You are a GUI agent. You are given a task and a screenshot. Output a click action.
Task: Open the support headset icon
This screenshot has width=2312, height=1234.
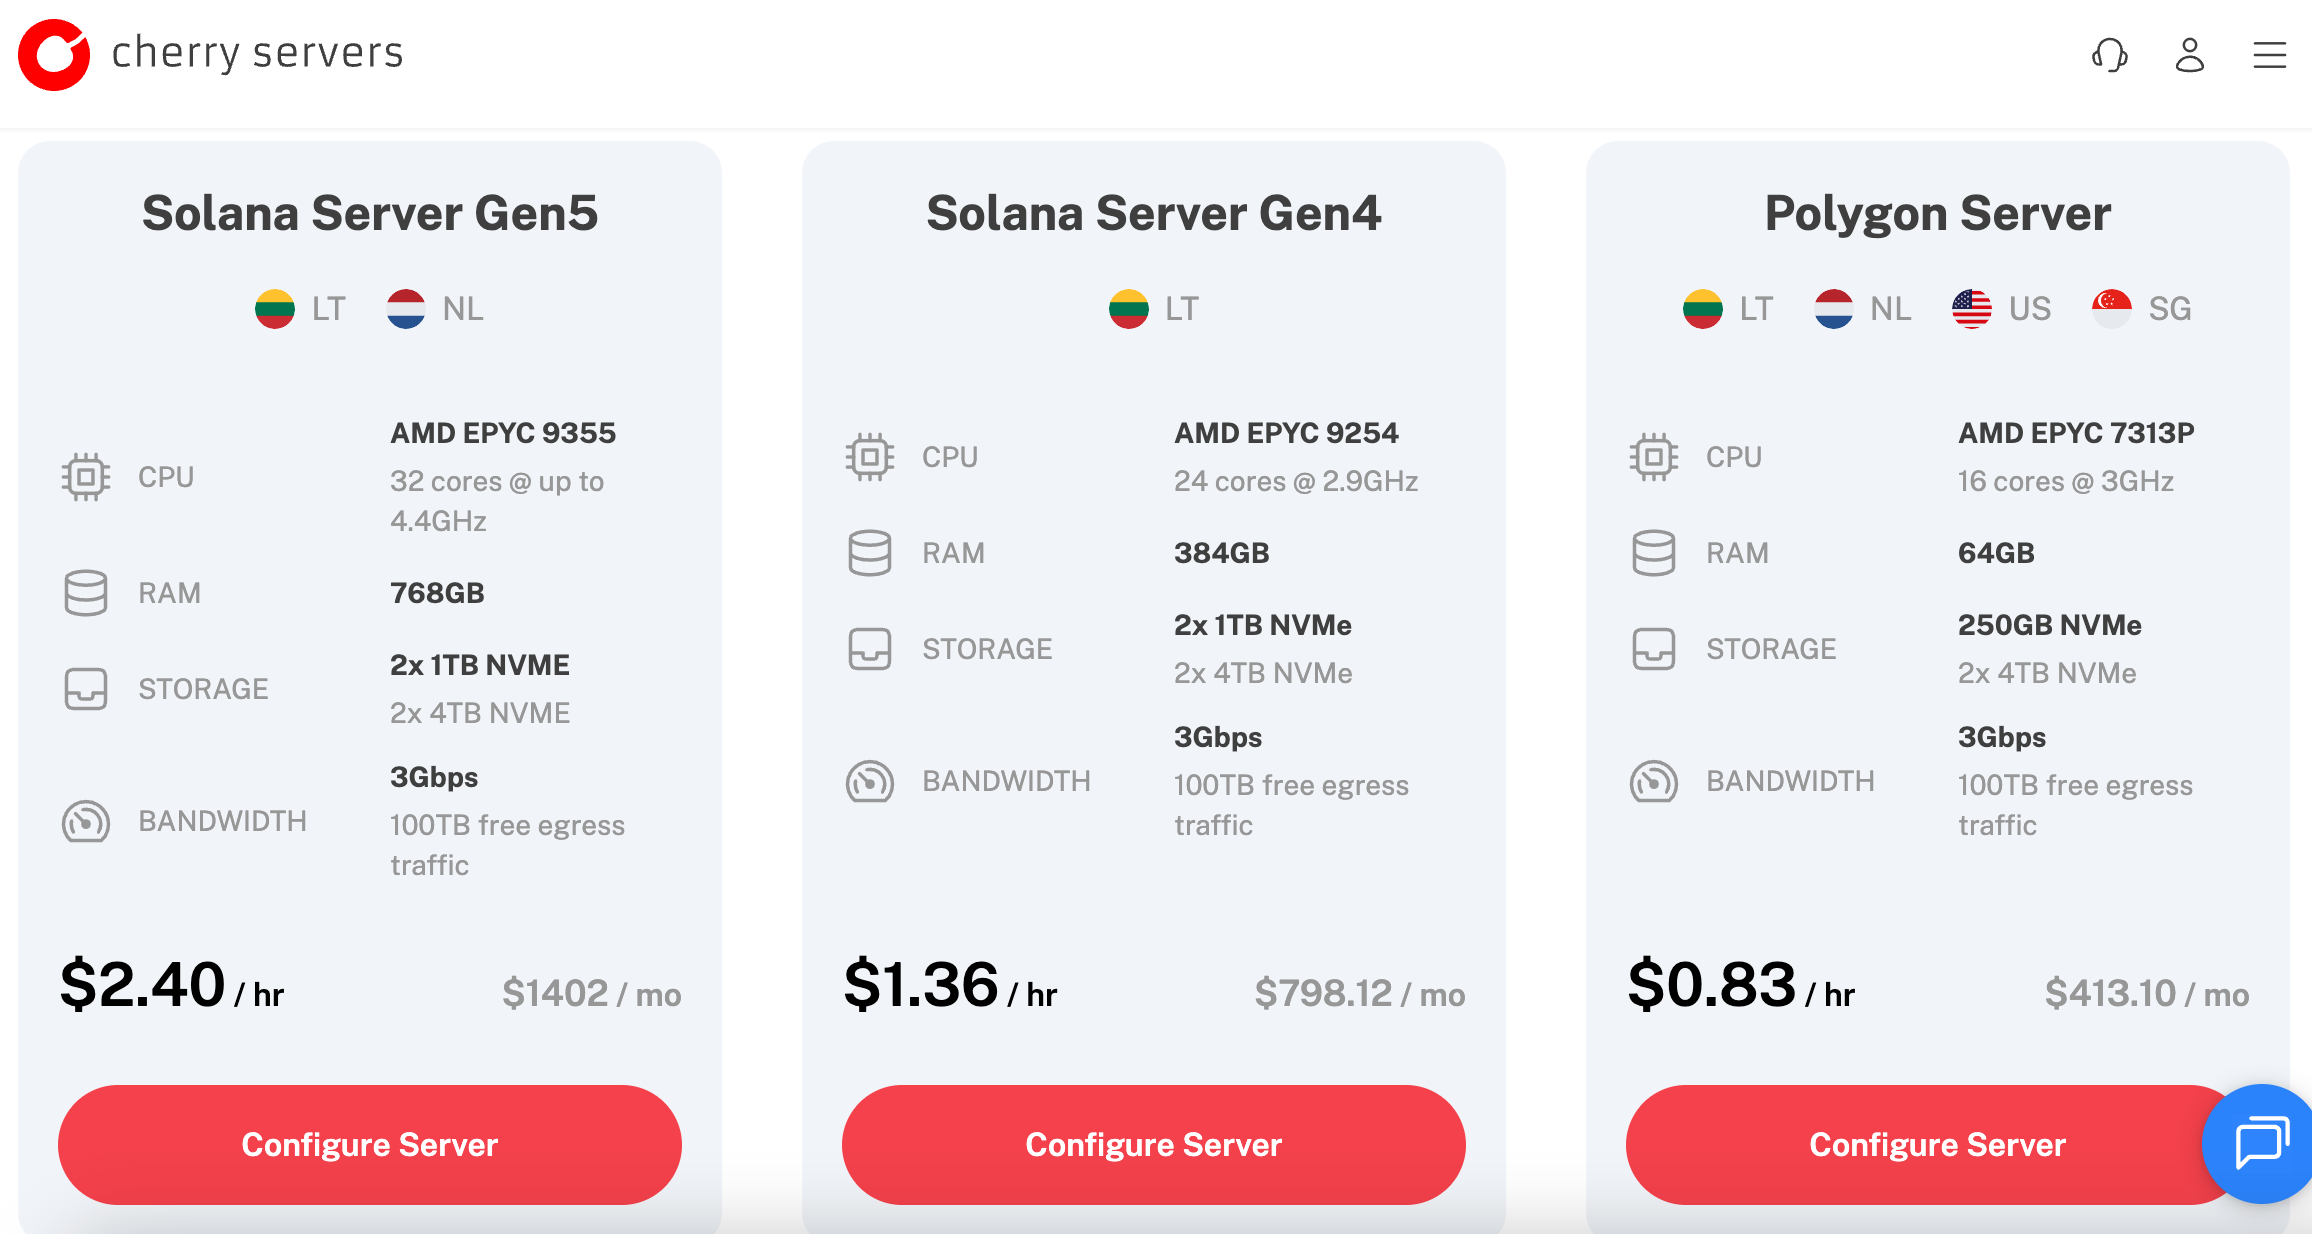tap(2110, 55)
